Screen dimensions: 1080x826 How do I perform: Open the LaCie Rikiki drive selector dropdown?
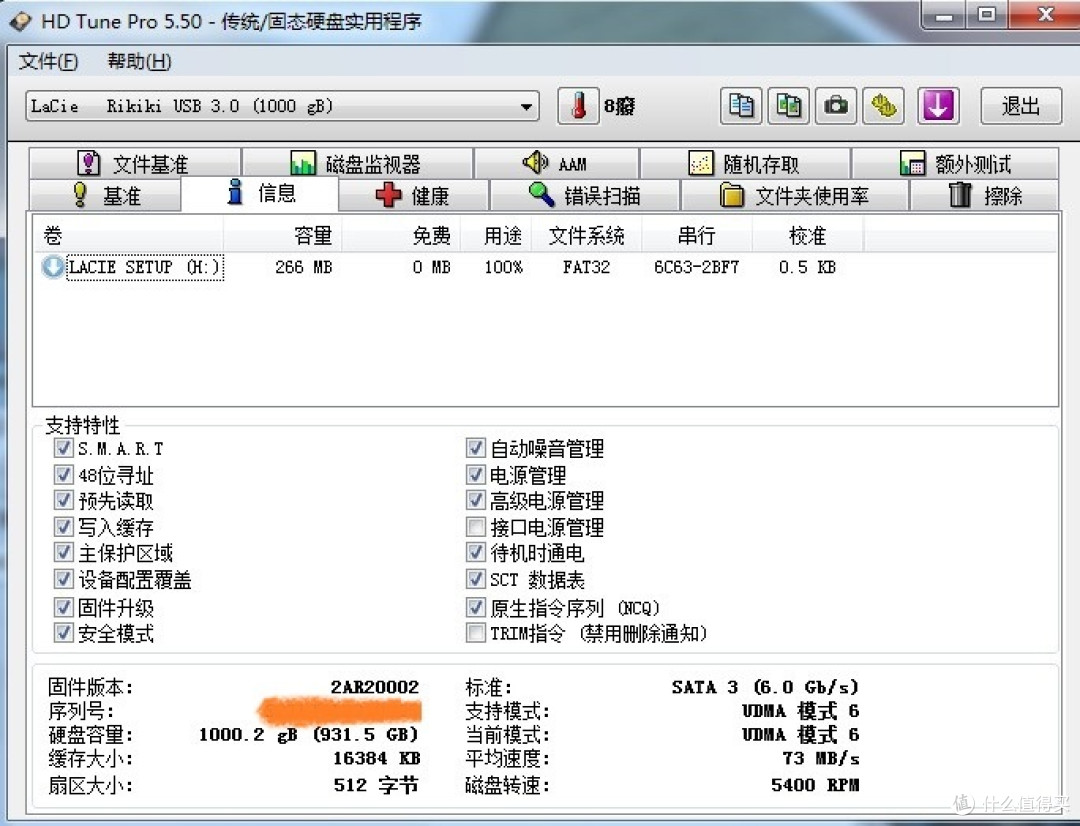point(282,106)
